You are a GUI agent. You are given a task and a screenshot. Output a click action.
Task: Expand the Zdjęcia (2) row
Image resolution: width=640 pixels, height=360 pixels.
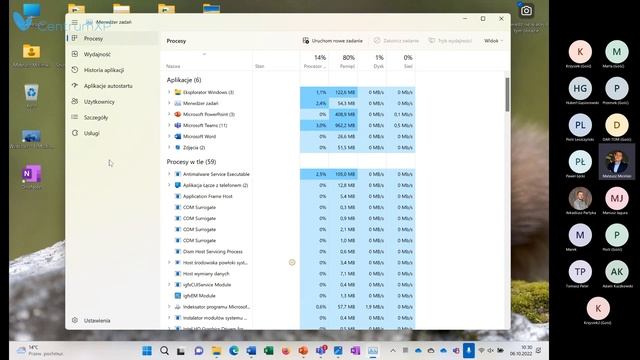point(169,147)
